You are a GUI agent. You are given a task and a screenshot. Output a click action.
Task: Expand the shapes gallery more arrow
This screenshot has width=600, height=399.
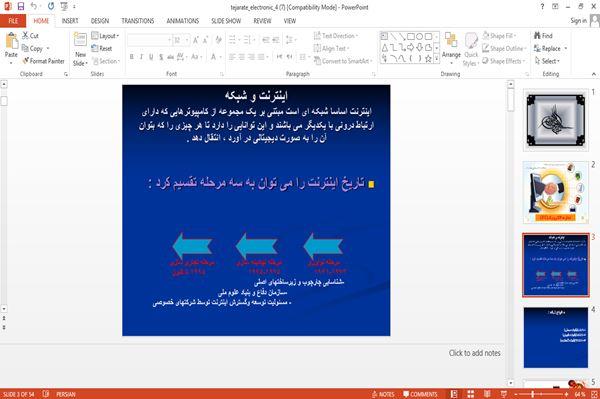(436, 59)
